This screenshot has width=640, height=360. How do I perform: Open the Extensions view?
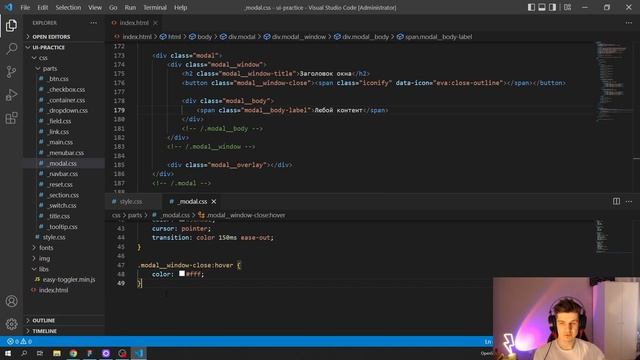tap(11, 118)
